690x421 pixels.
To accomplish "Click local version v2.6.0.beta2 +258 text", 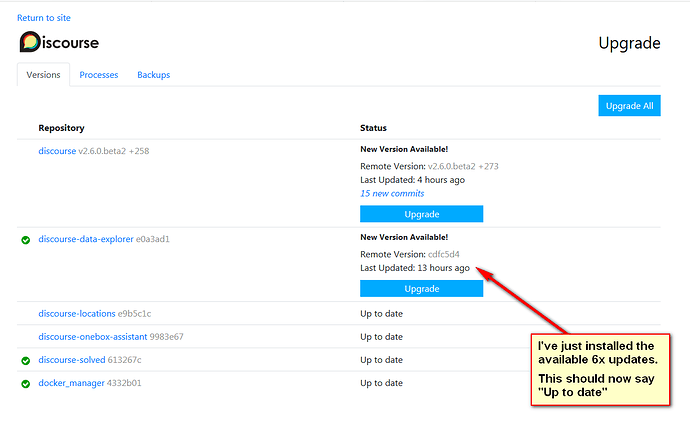I will (x=114, y=151).
